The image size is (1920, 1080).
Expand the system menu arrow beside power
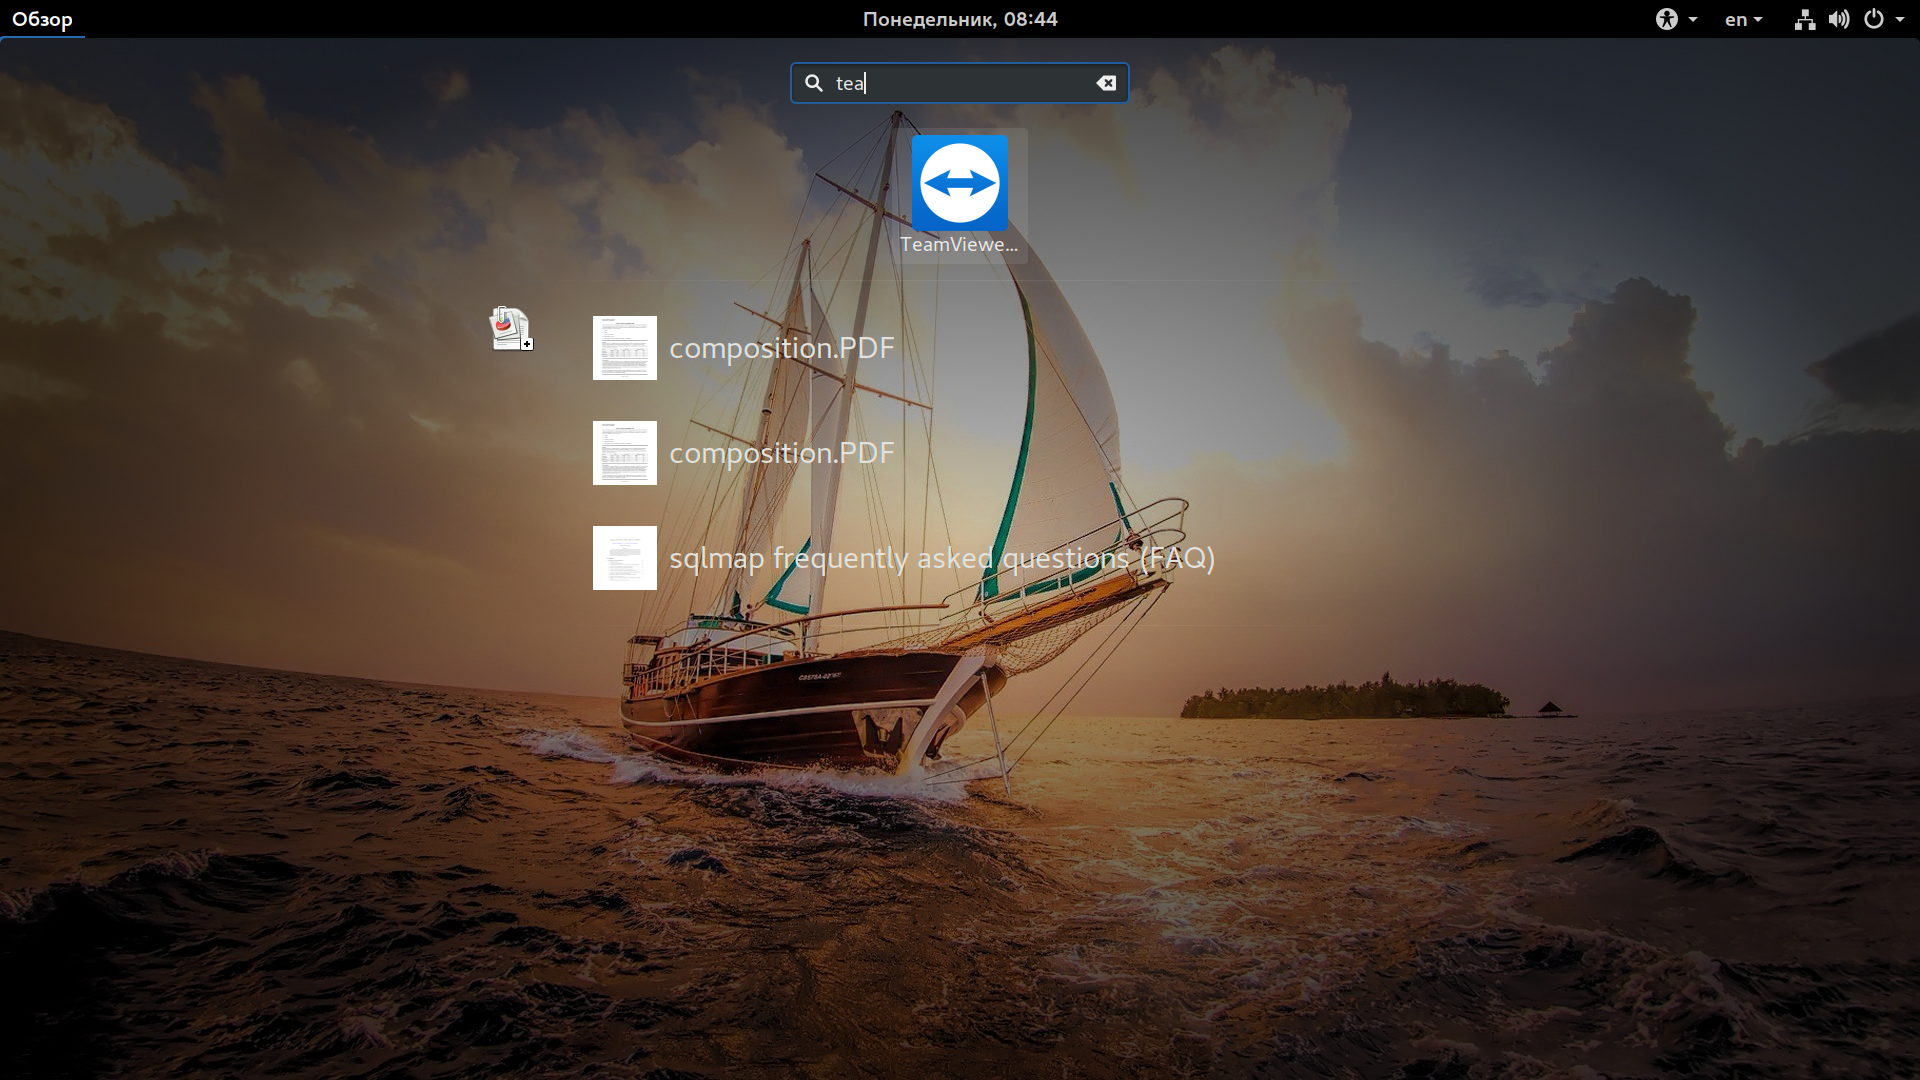(x=1900, y=20)
